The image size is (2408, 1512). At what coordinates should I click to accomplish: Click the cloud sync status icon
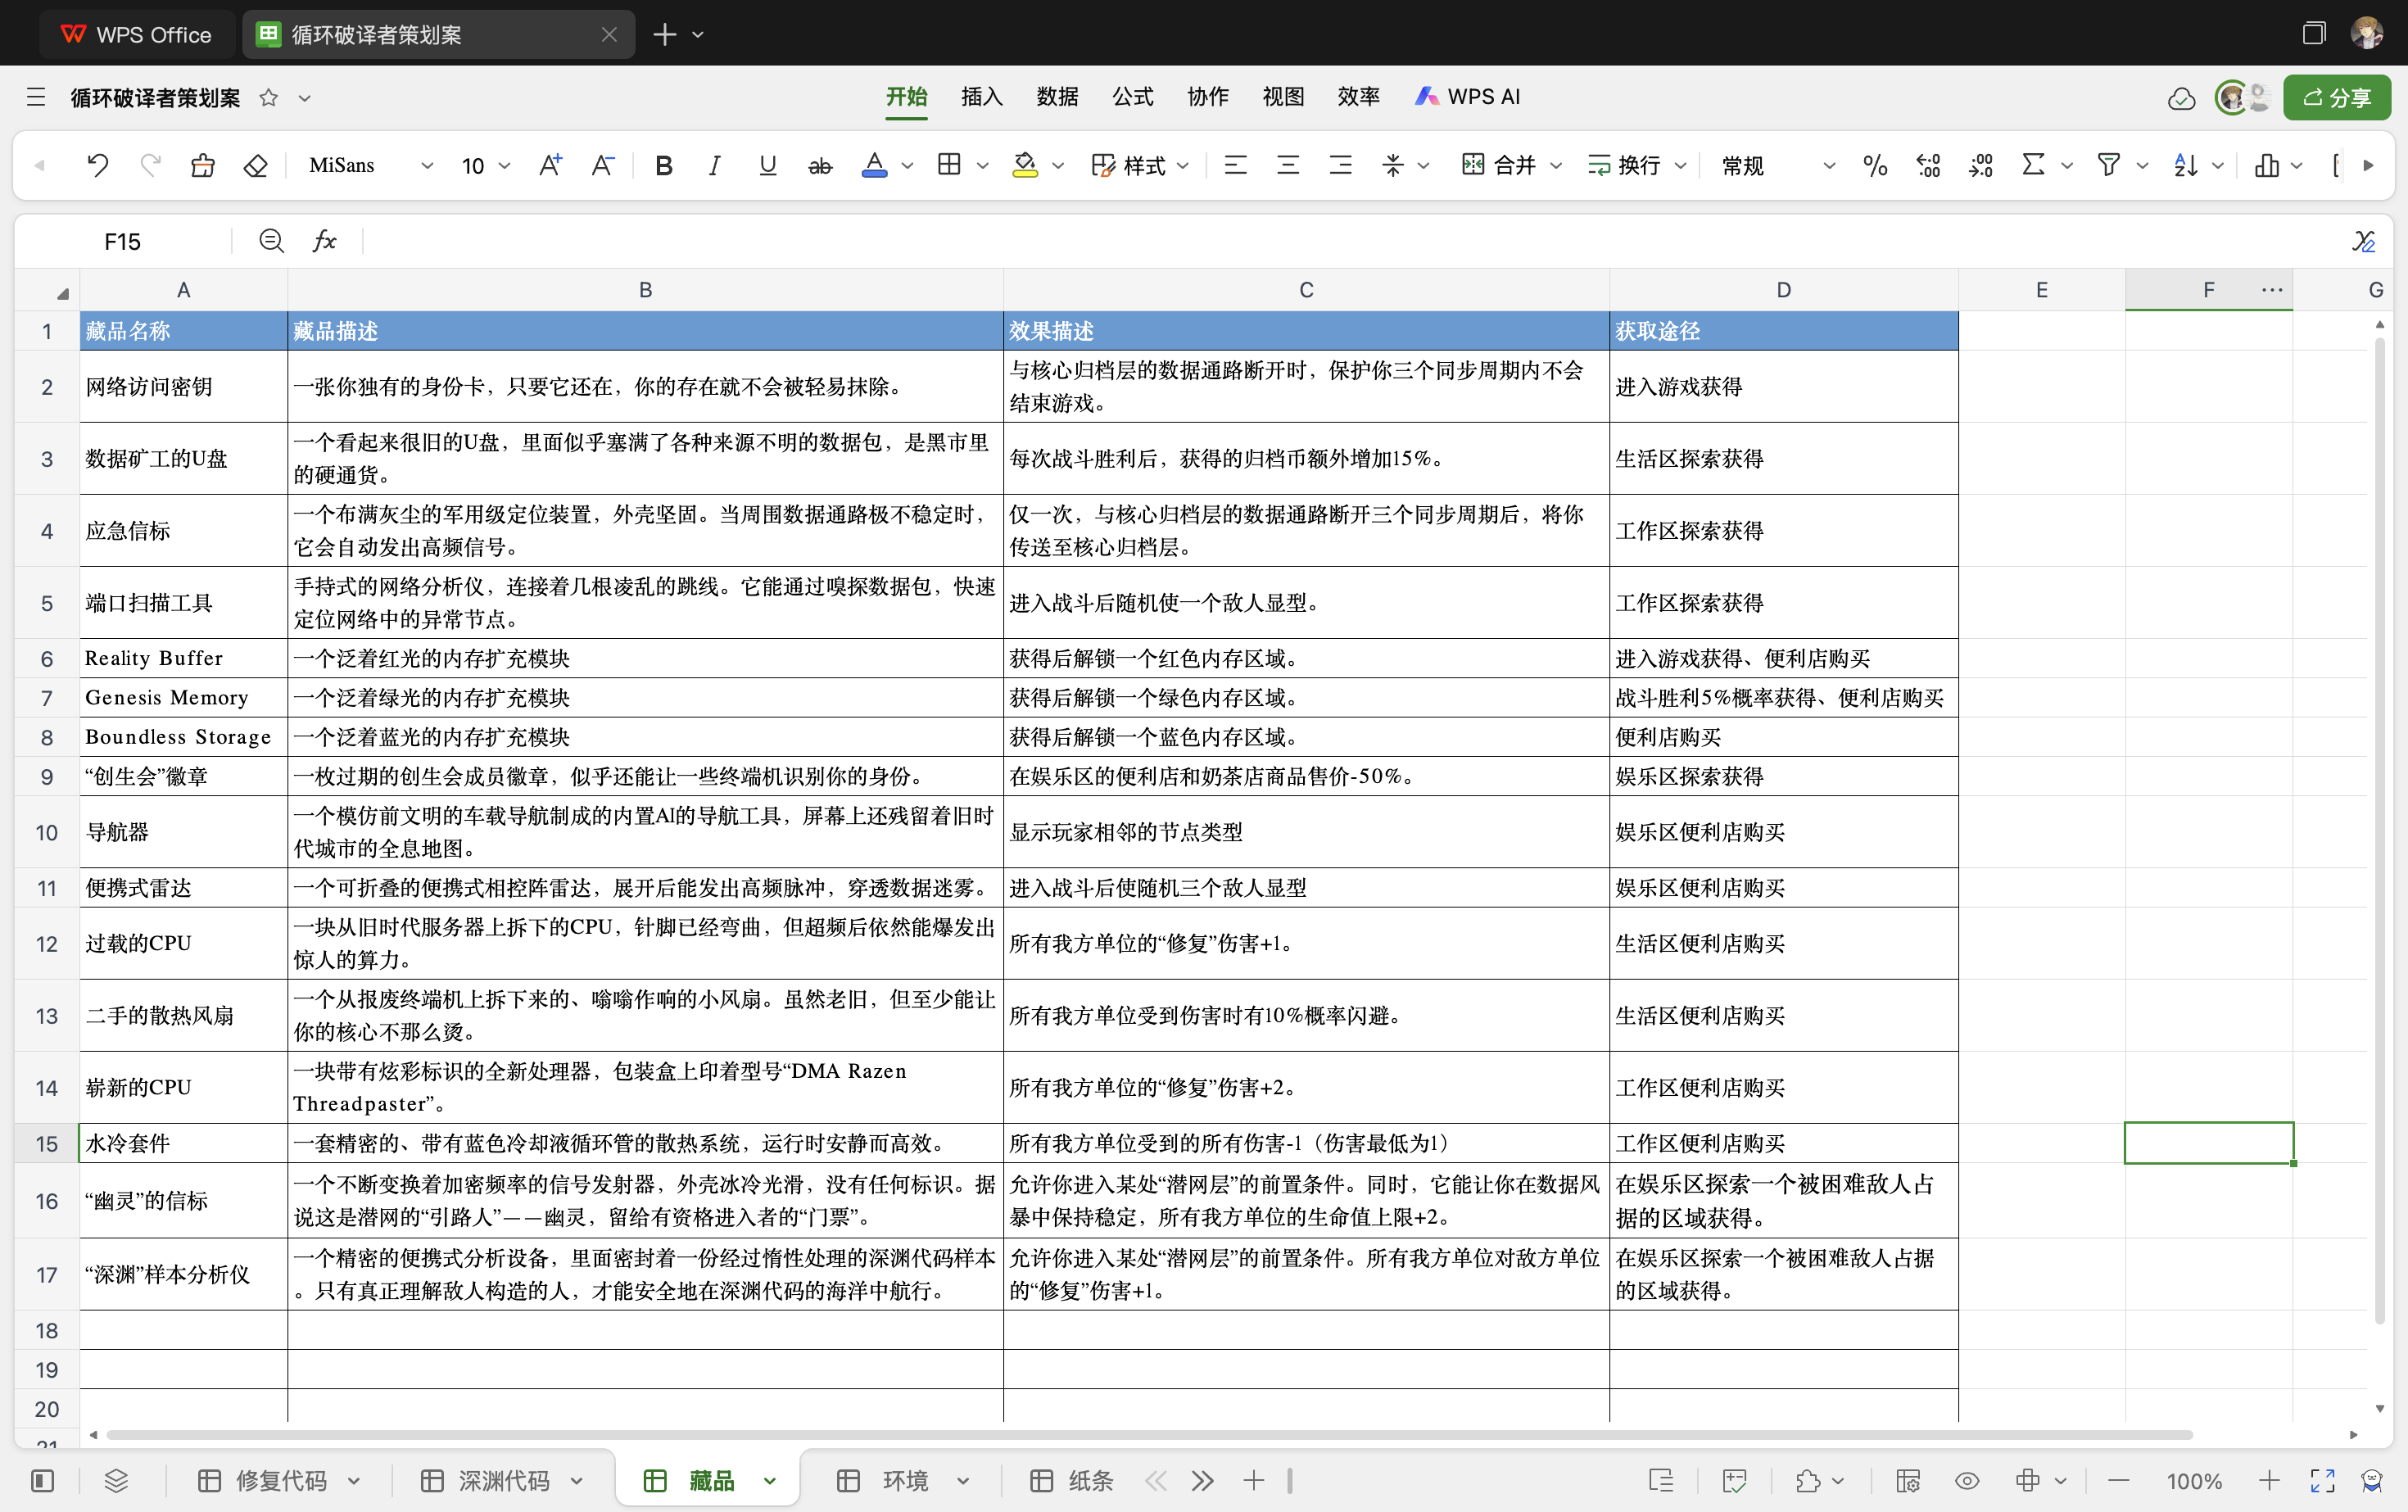2181,98
